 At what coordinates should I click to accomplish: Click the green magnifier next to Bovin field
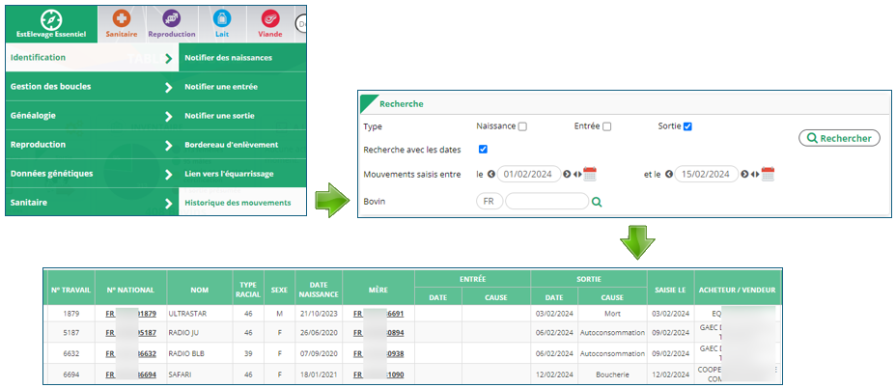597,202
